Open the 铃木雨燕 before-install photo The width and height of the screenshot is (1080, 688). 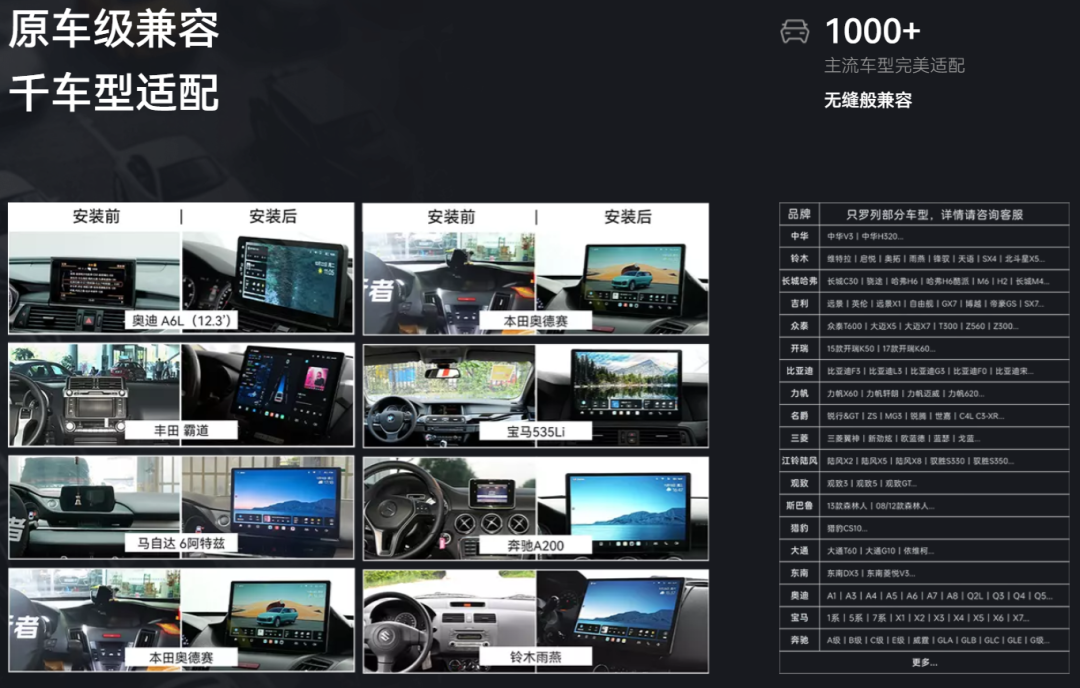click(449, 621)
